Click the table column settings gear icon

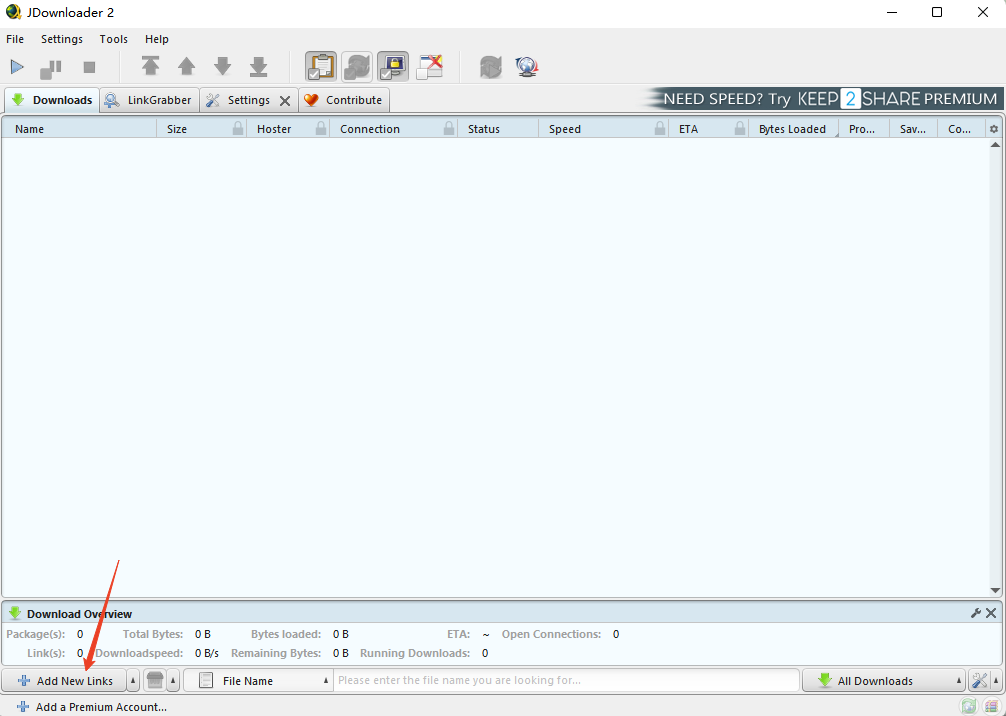(993, 129)
